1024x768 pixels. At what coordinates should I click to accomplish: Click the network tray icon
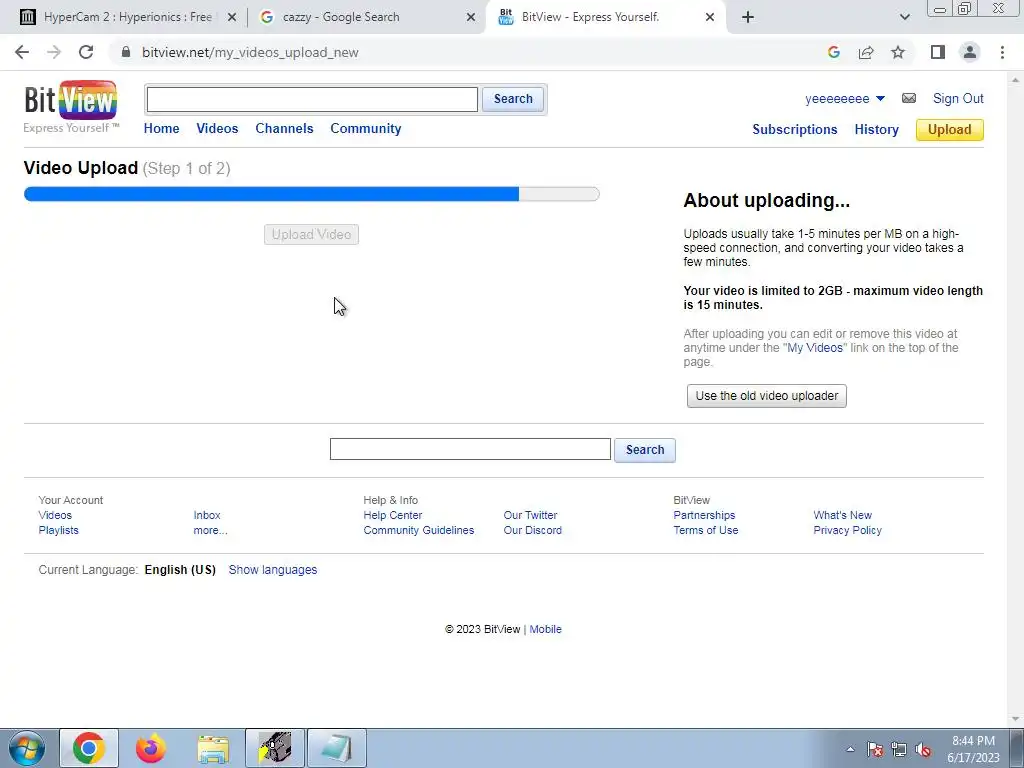click(x=899, y=750)
